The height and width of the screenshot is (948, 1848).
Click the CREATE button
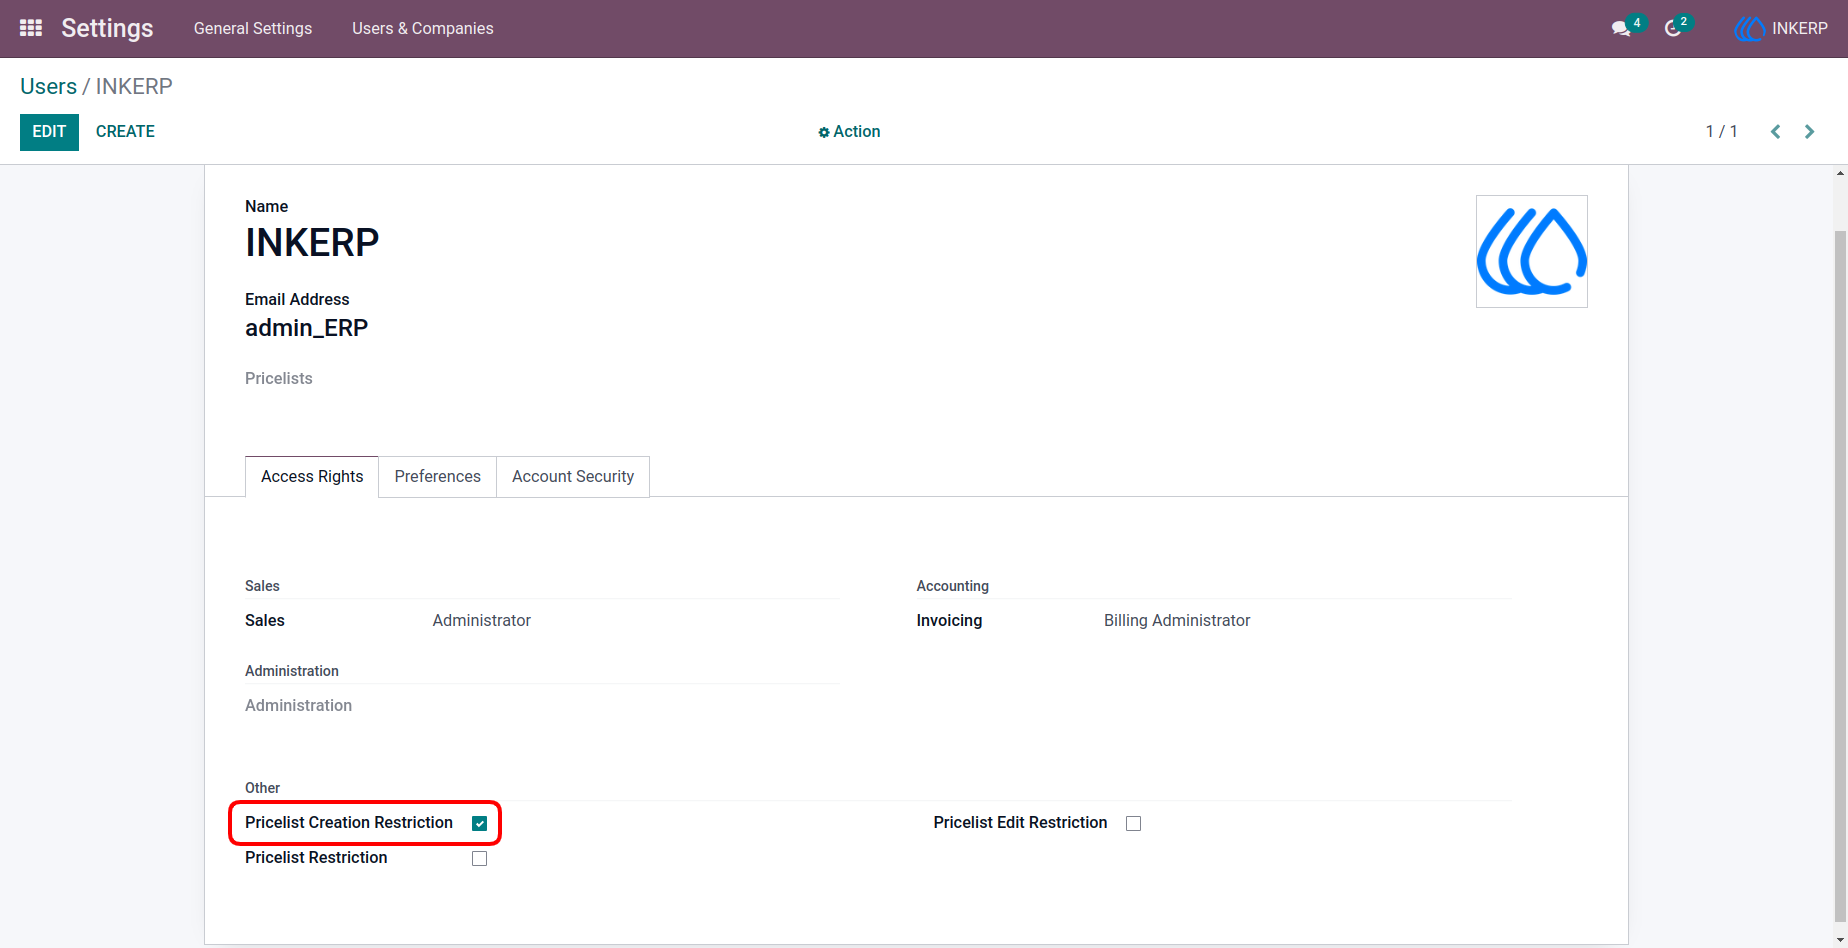[125, 132]
